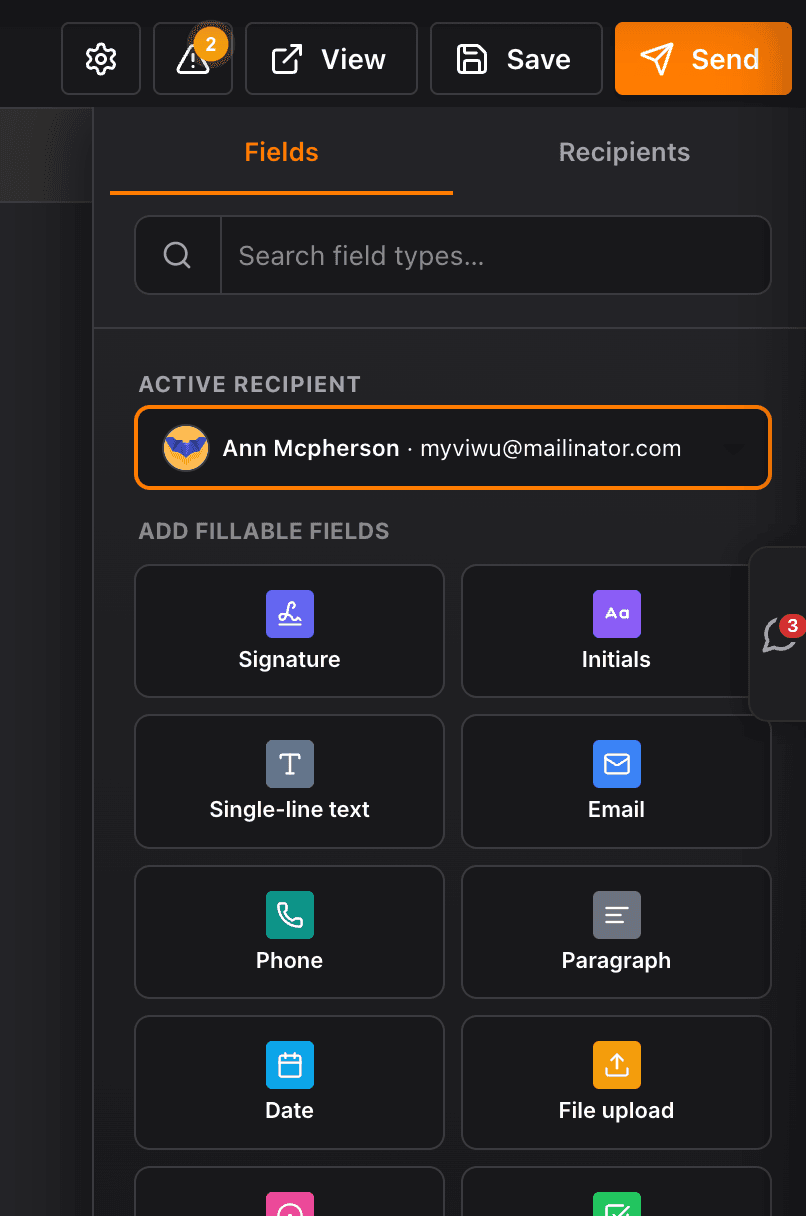Add a Signature field

289,631
